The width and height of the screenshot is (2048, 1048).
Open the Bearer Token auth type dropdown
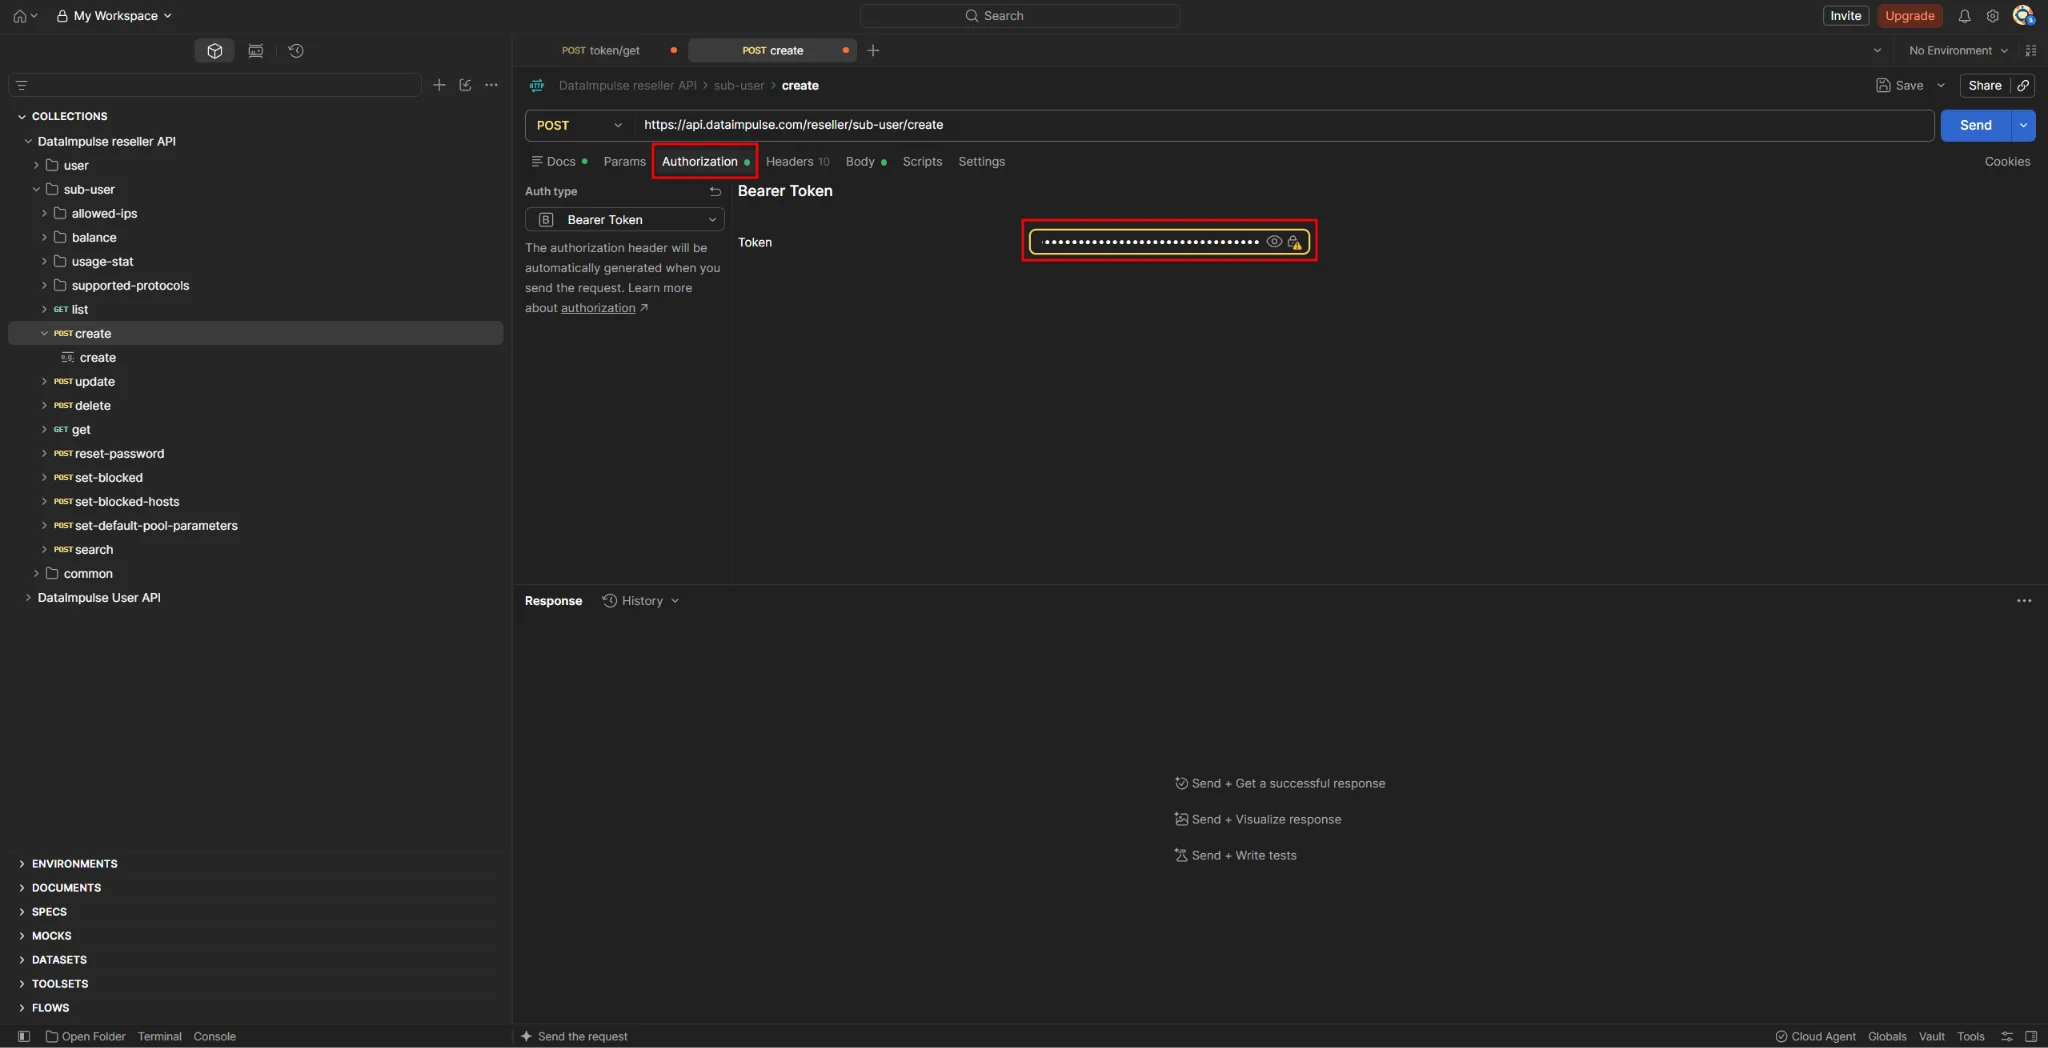[624, 220]
